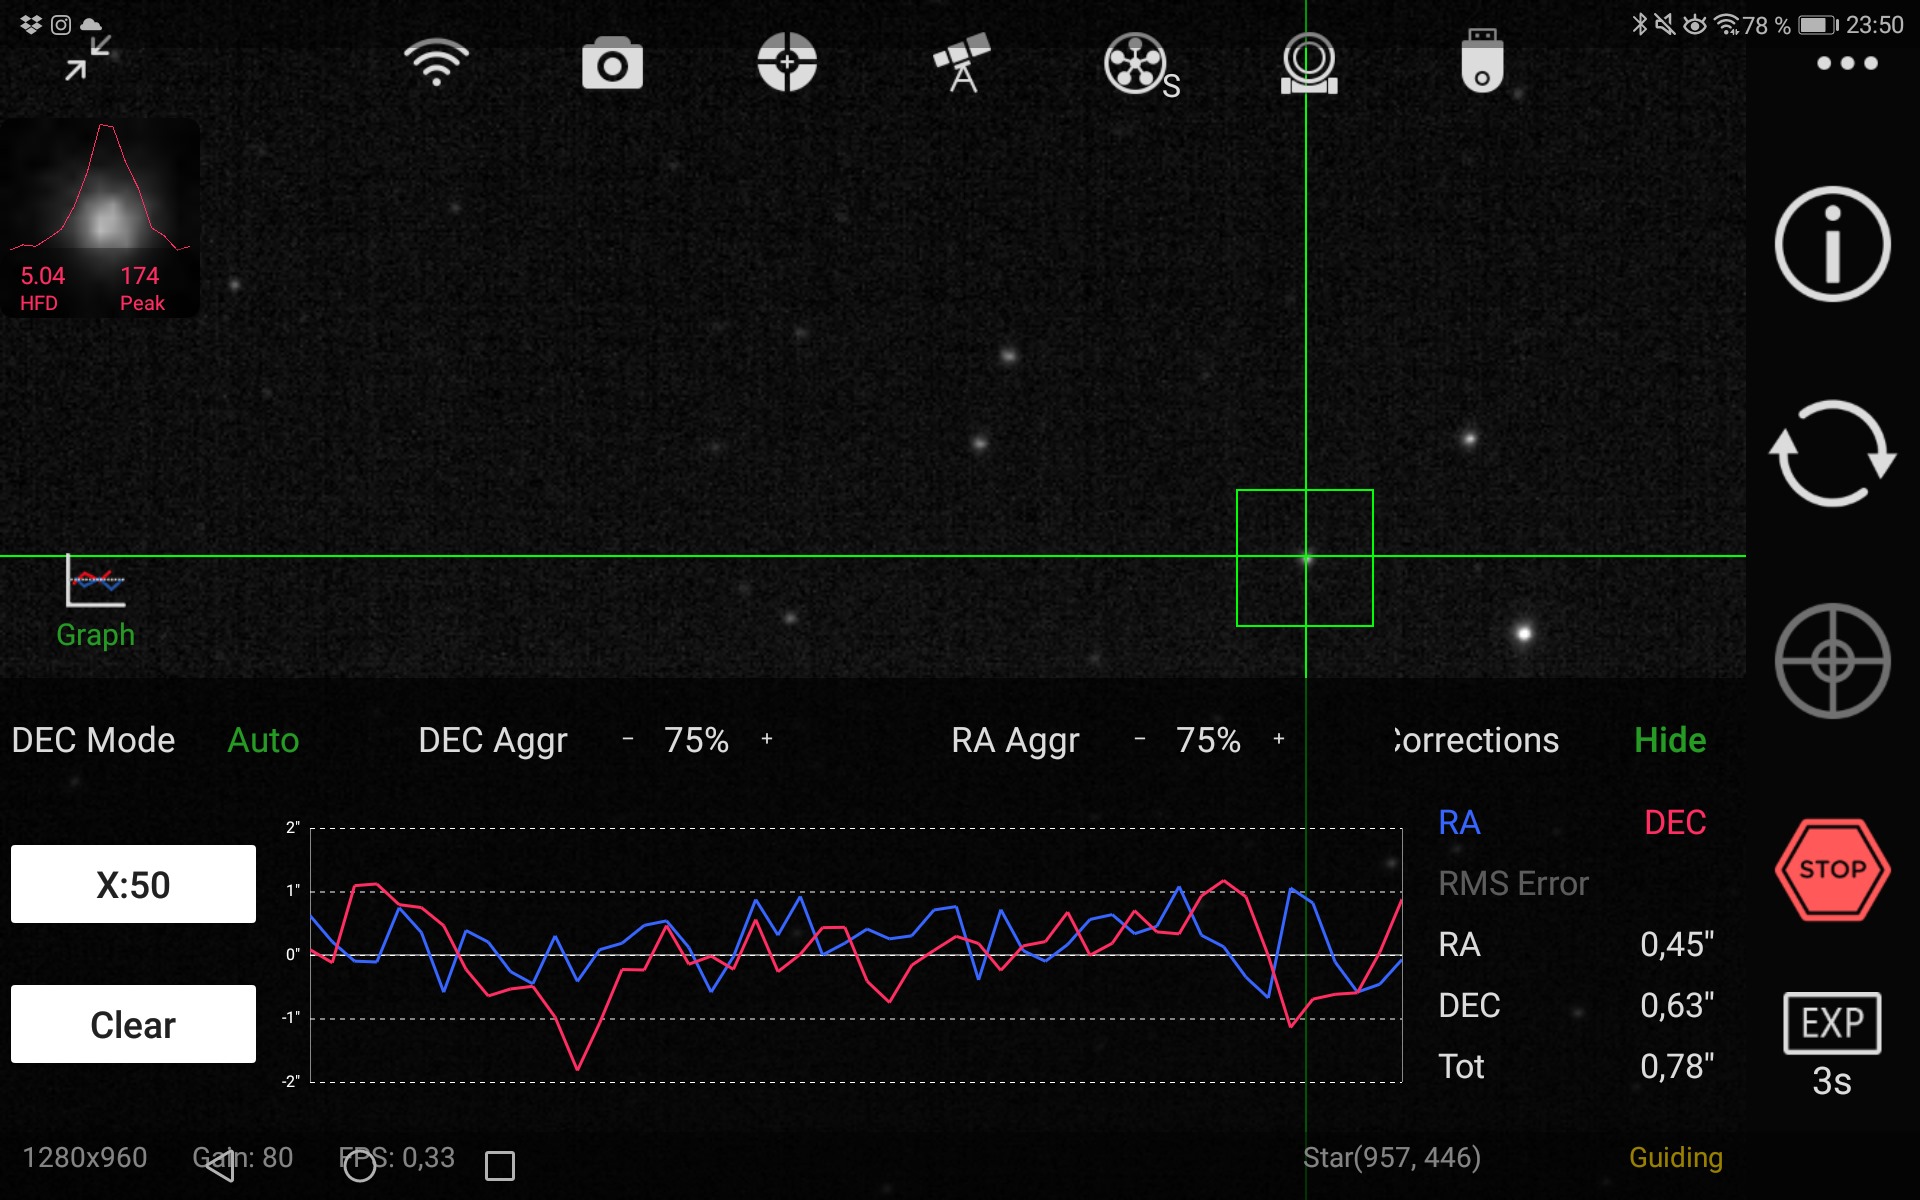Stop guiding with the red STOP button

pos(1832,869)
